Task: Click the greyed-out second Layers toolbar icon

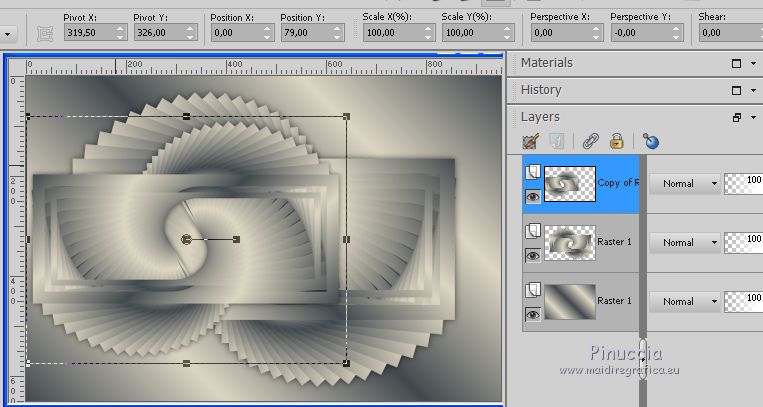Action: click(556, 142)
